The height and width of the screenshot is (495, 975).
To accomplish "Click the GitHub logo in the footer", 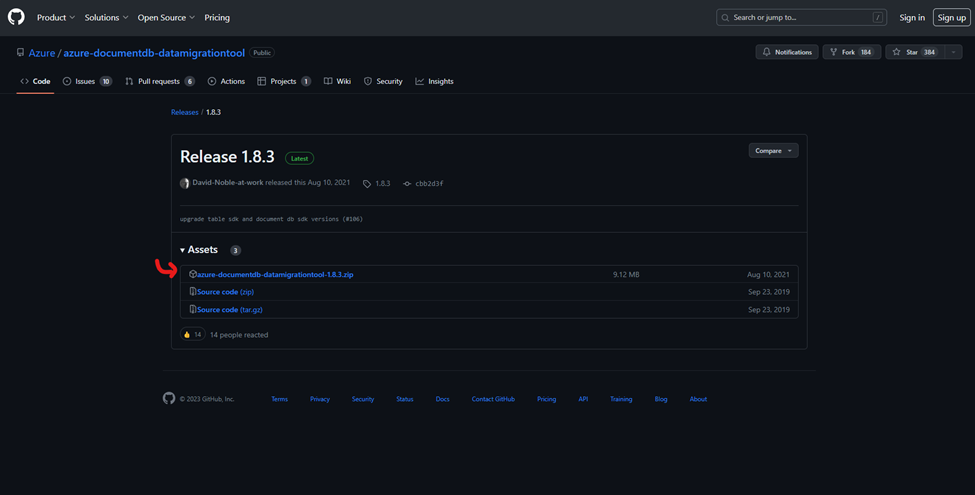I will [169, 399].
